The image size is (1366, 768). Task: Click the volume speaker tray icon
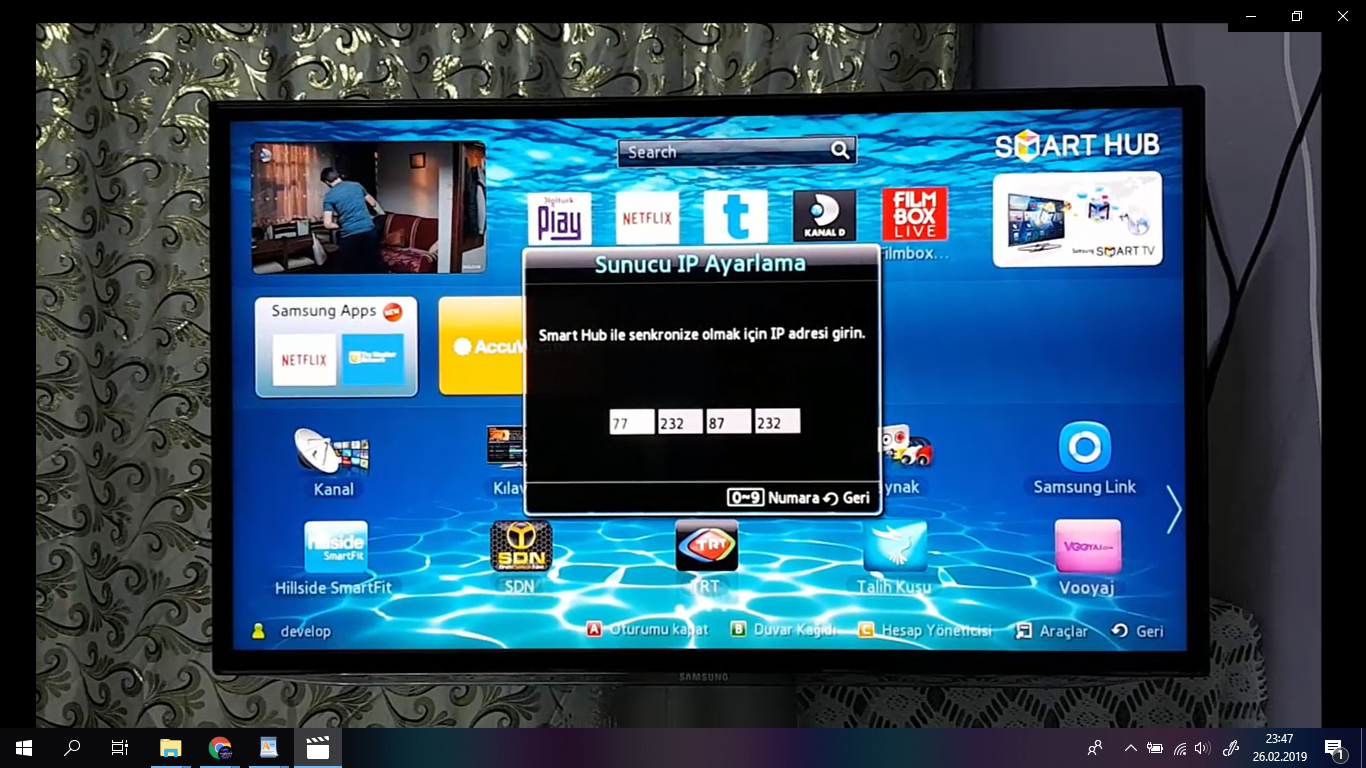coord(1202,748)
